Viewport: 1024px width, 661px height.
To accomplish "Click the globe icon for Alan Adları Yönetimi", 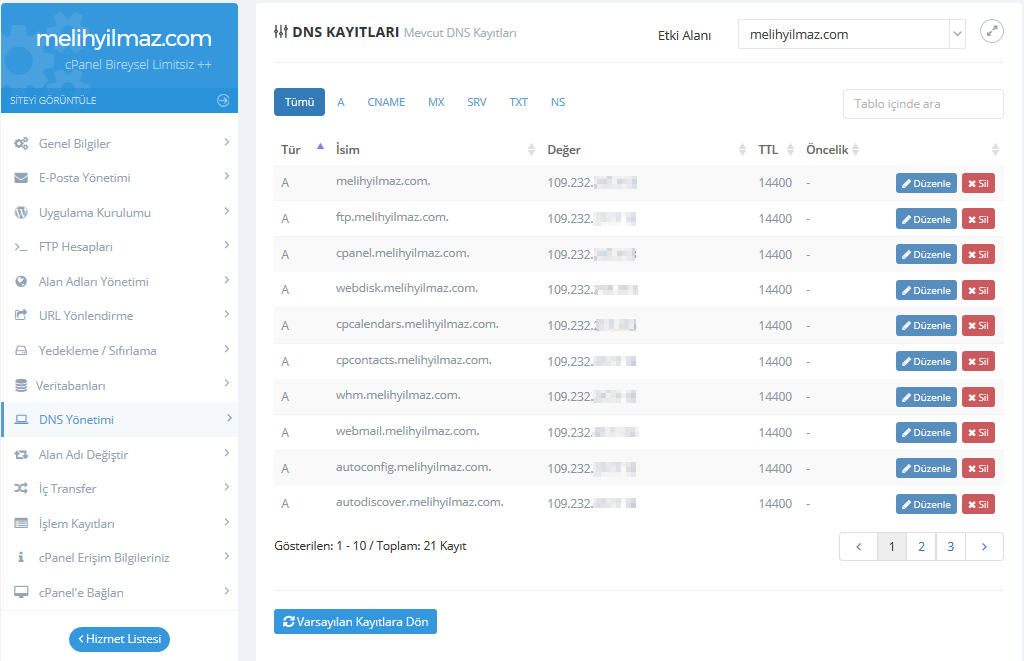I will [21, 282].
